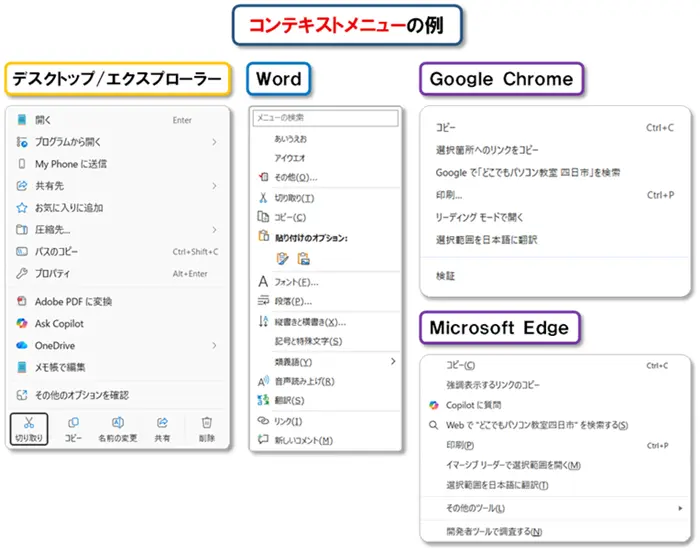
Task: Select フォント in the Word context menu
Action: (x=296, y=282)
